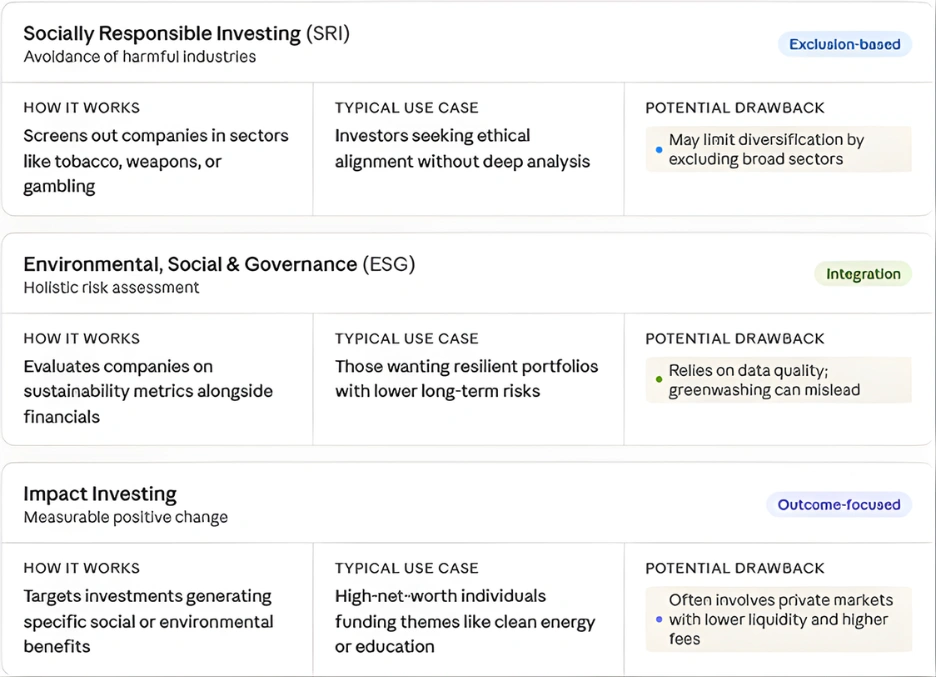Click the 'Evaluates companies on sustainability metrics' text

(148, 391)
